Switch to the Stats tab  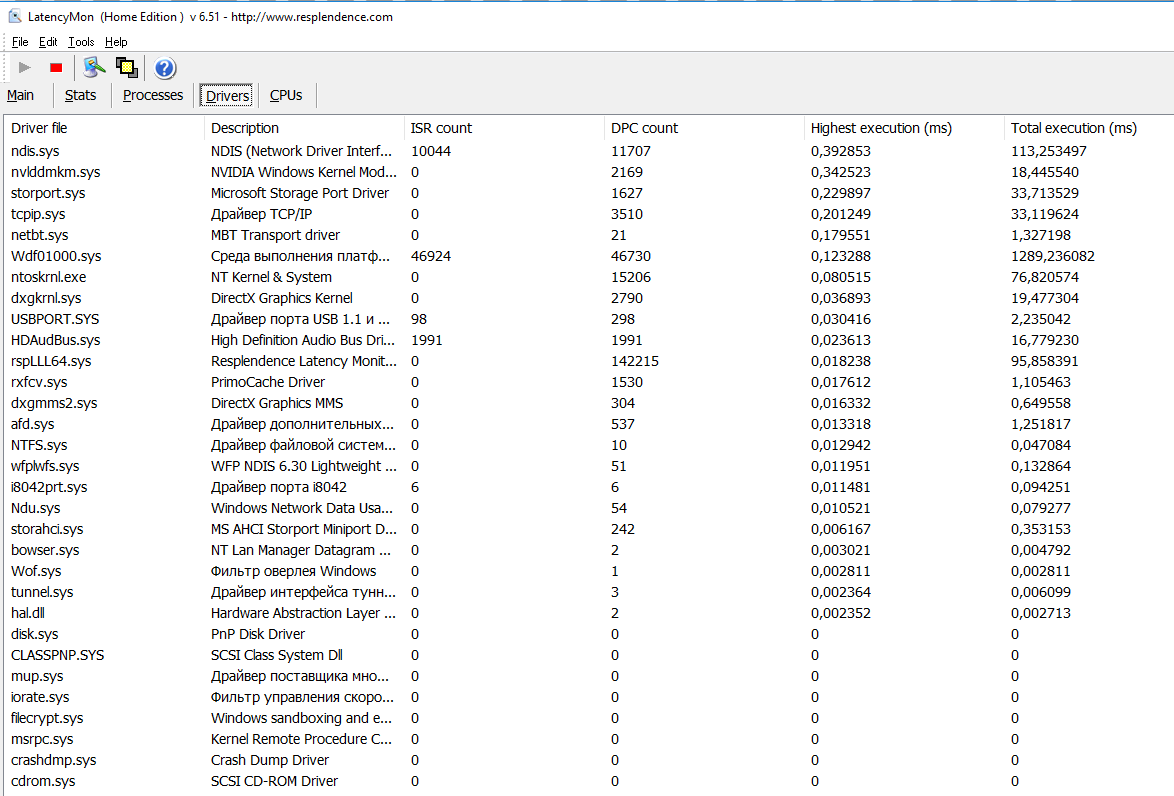click(x=80, y=95)
